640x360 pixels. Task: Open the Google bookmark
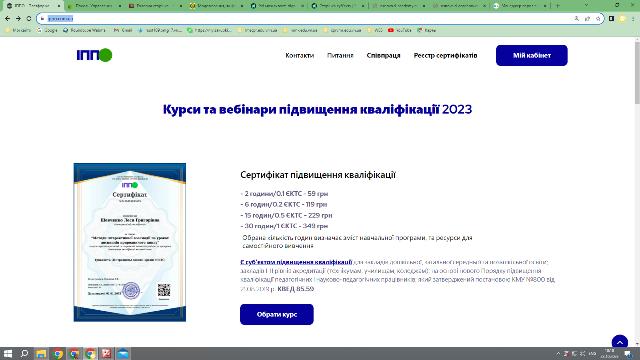pos(47,30)
